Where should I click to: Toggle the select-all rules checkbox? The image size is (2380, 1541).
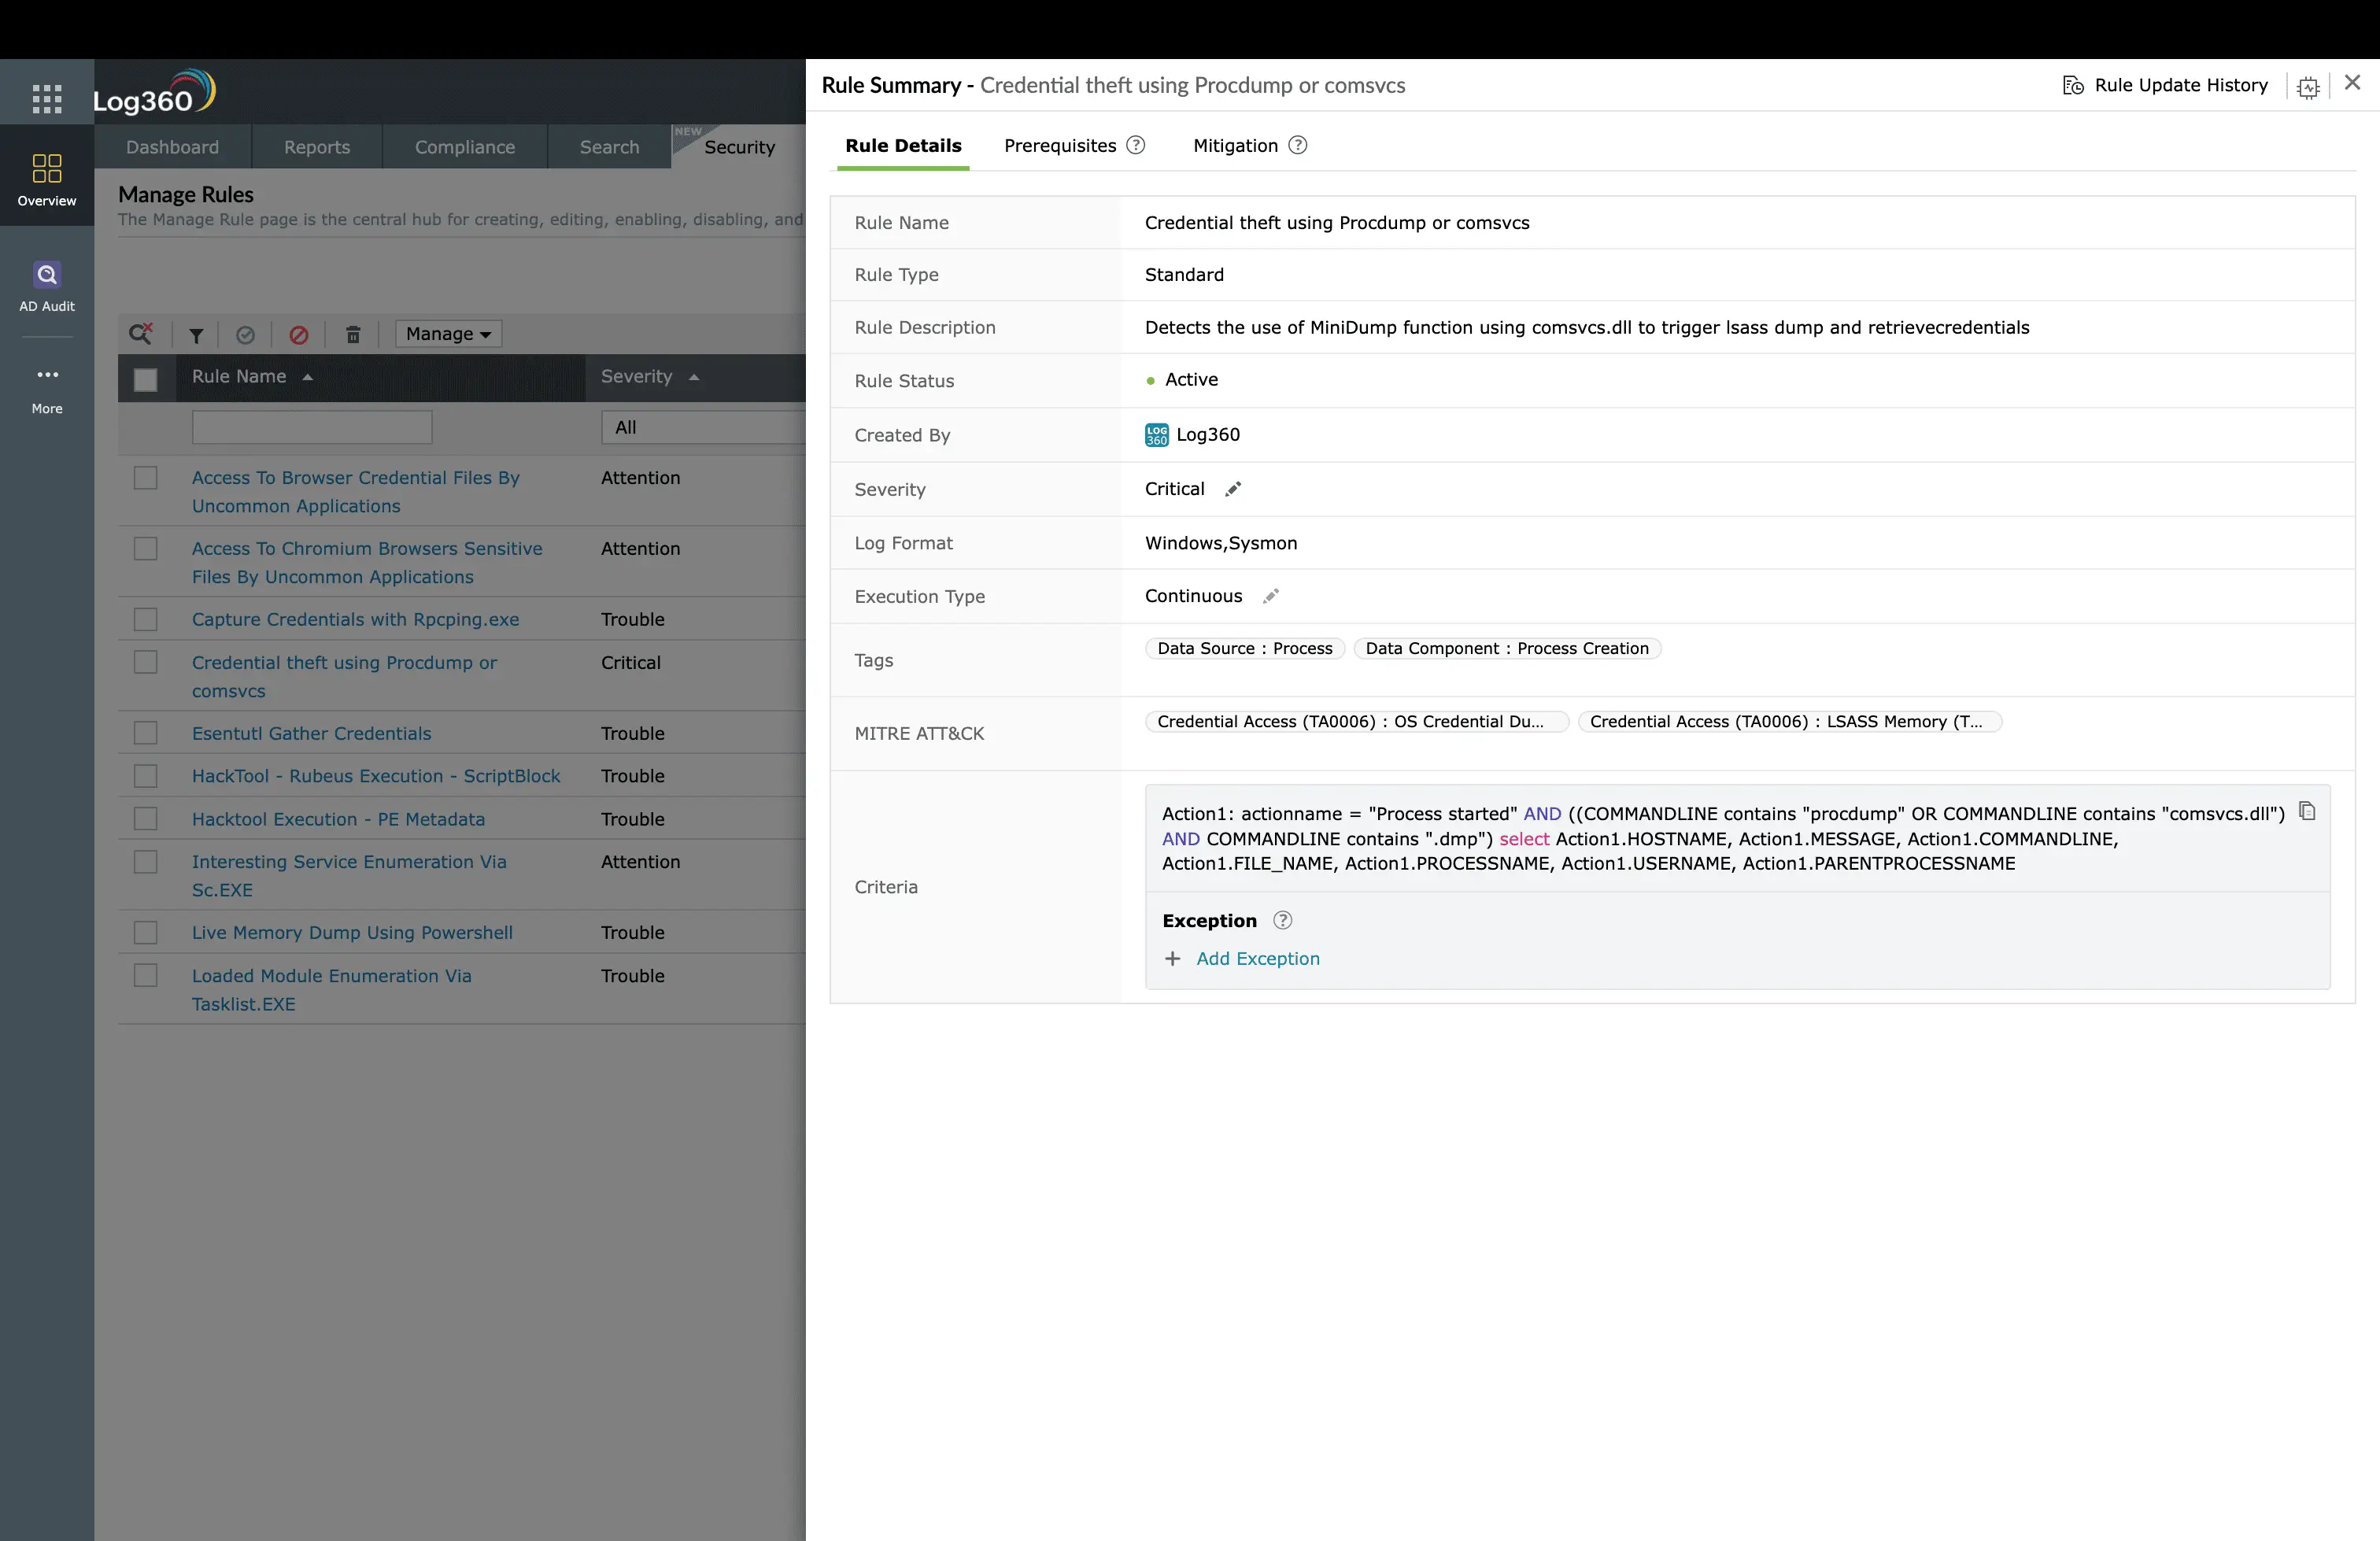click(x=146, y=379)
